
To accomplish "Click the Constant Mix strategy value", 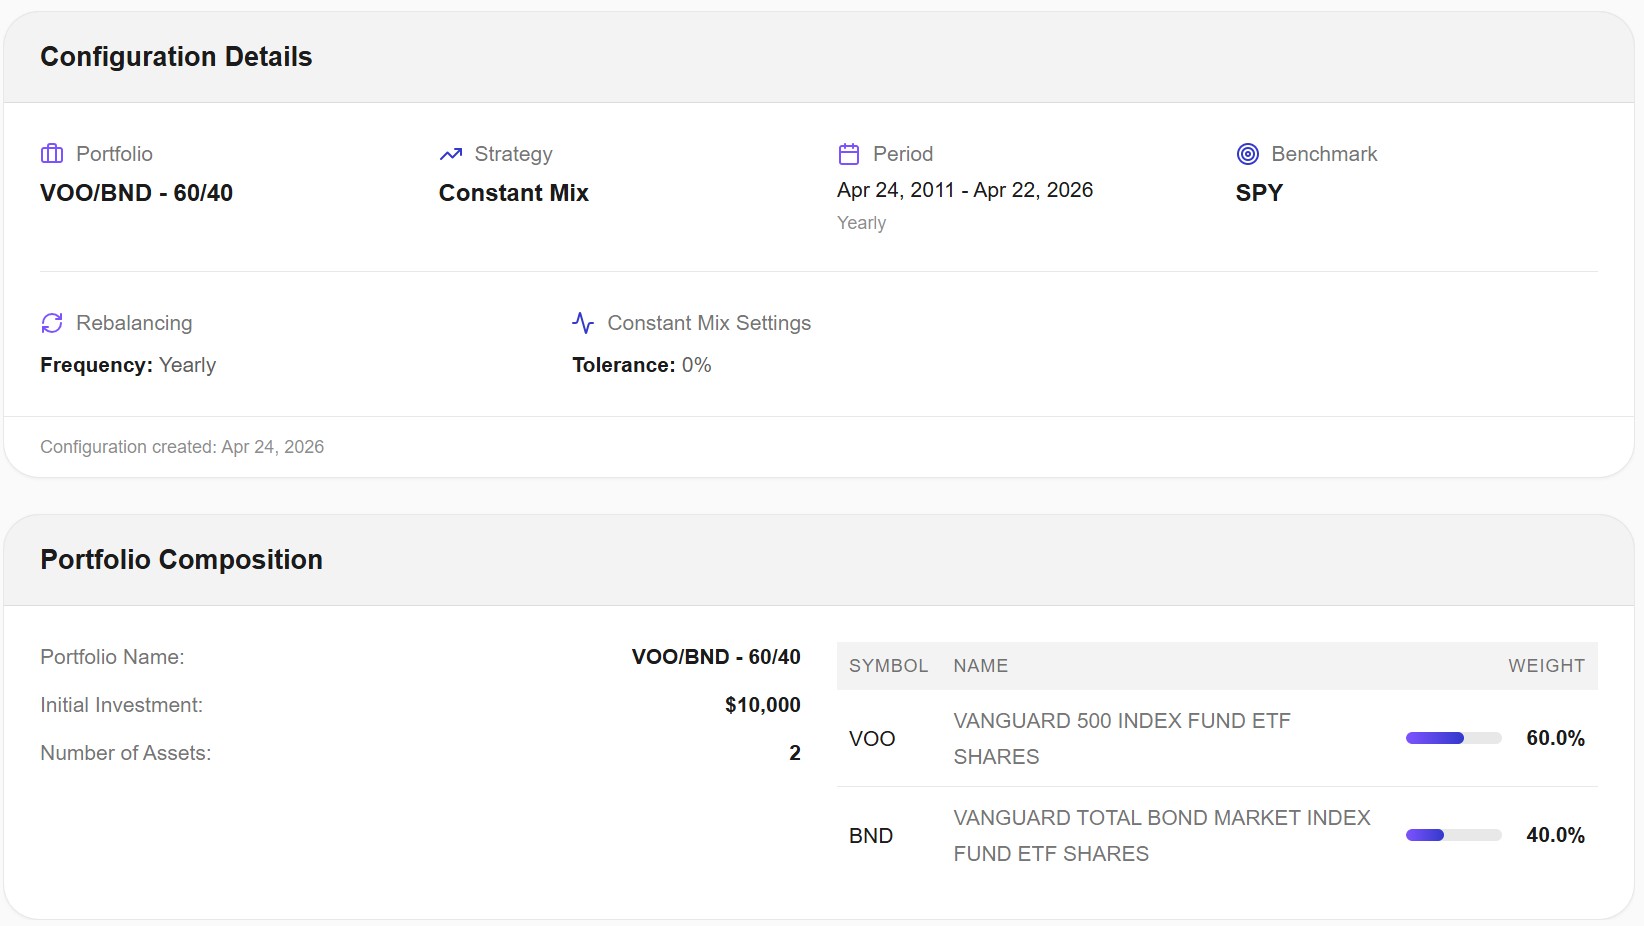I will click(513, 193).
